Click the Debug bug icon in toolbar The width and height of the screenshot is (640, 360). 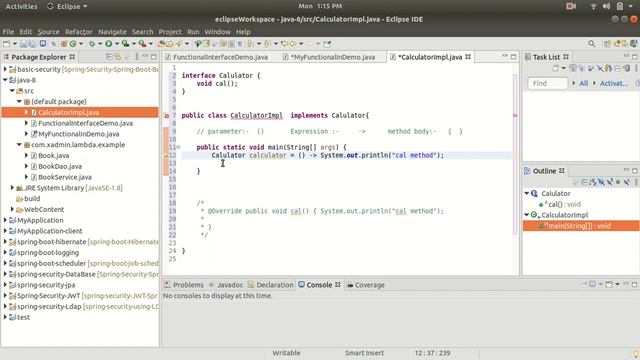[92, 44]
